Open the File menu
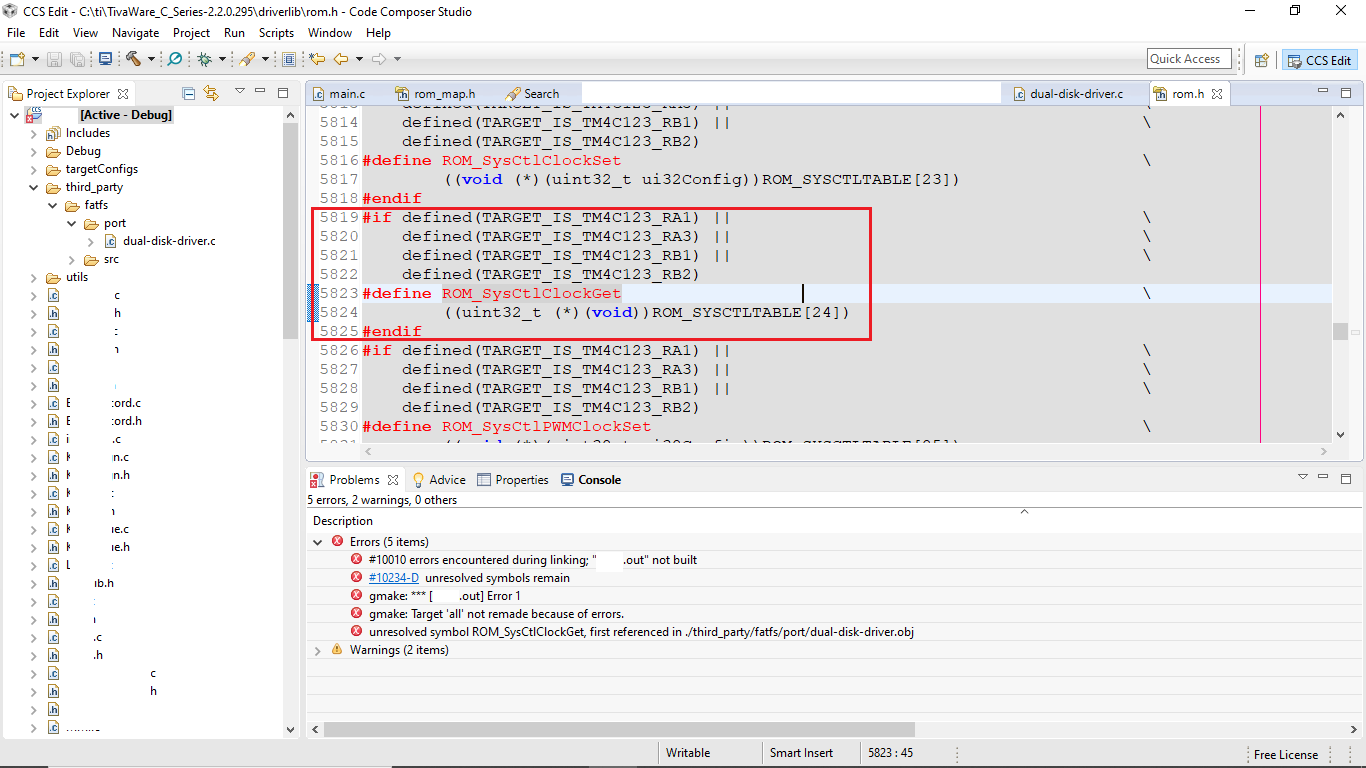1366x768 pixels. [16, 33]
